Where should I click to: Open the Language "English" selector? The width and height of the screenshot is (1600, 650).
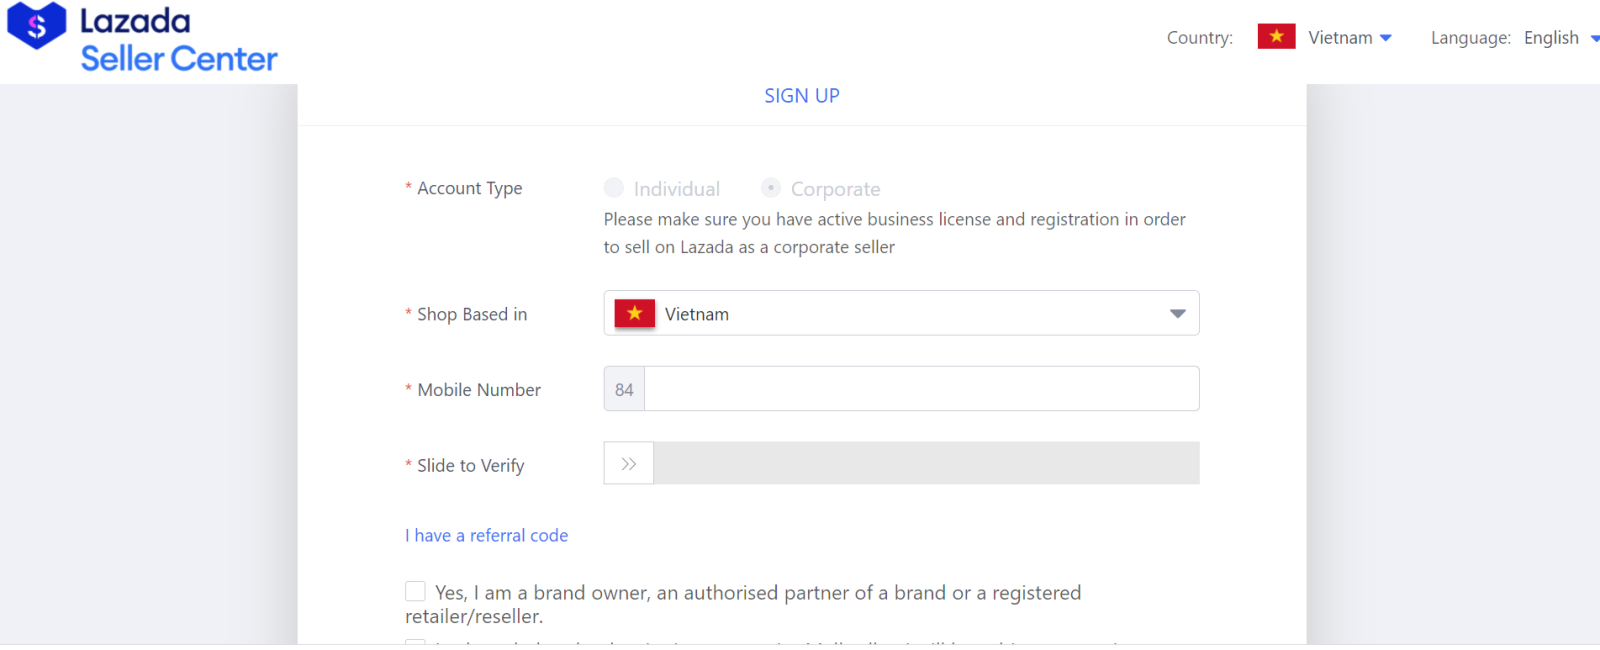pos(1551,38)
